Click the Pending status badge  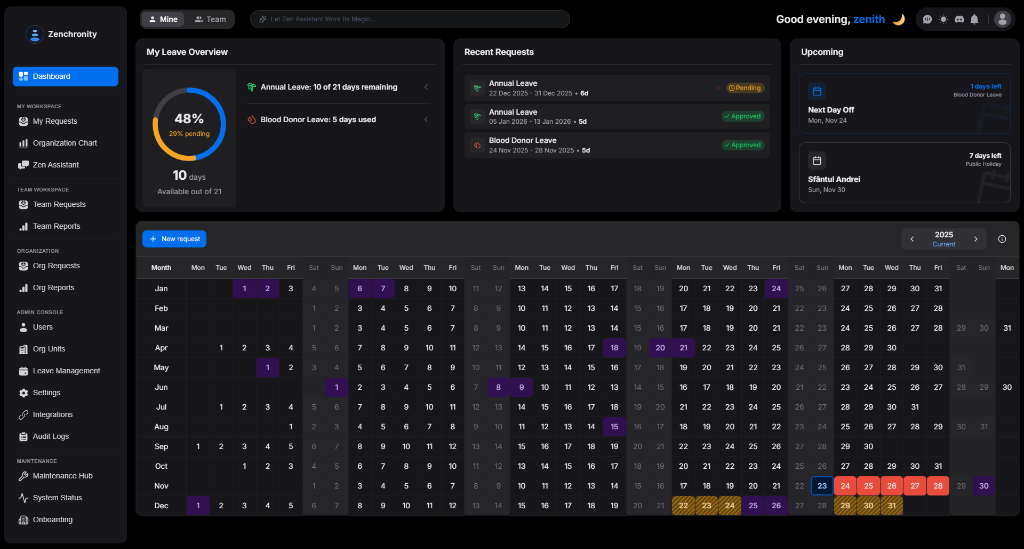point(745,88)
